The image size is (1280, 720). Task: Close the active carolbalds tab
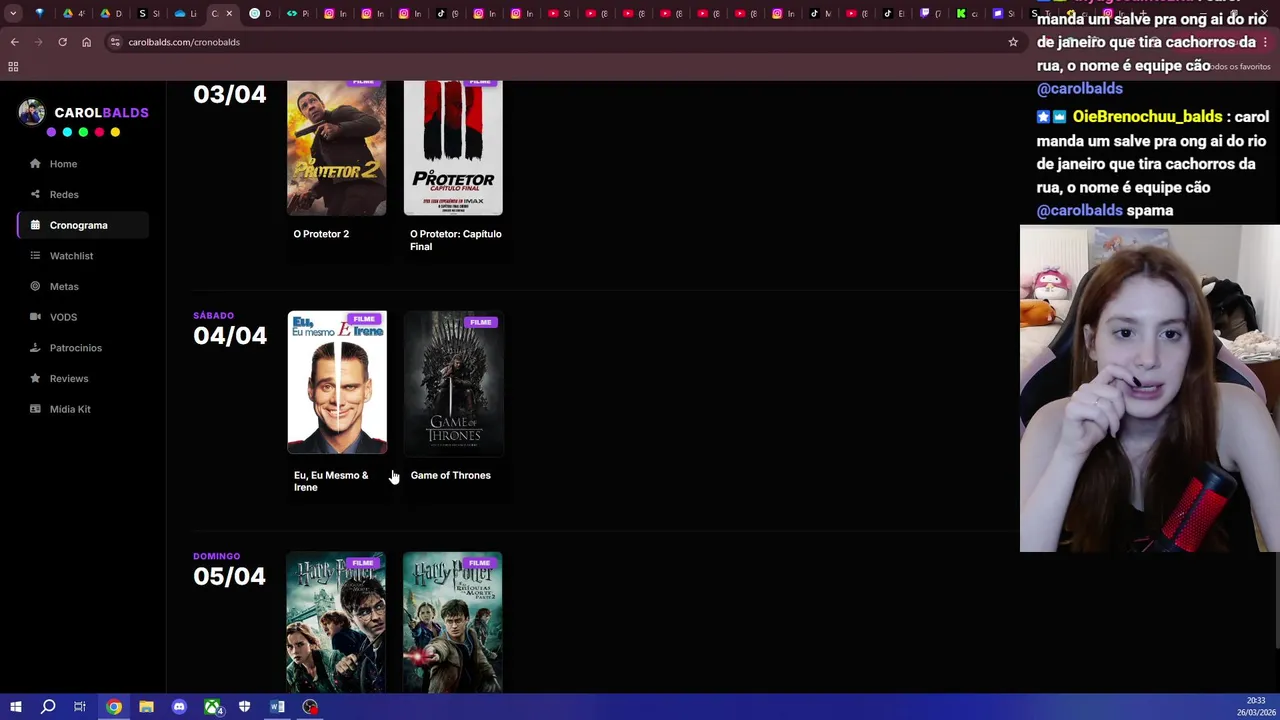(229, 14)
